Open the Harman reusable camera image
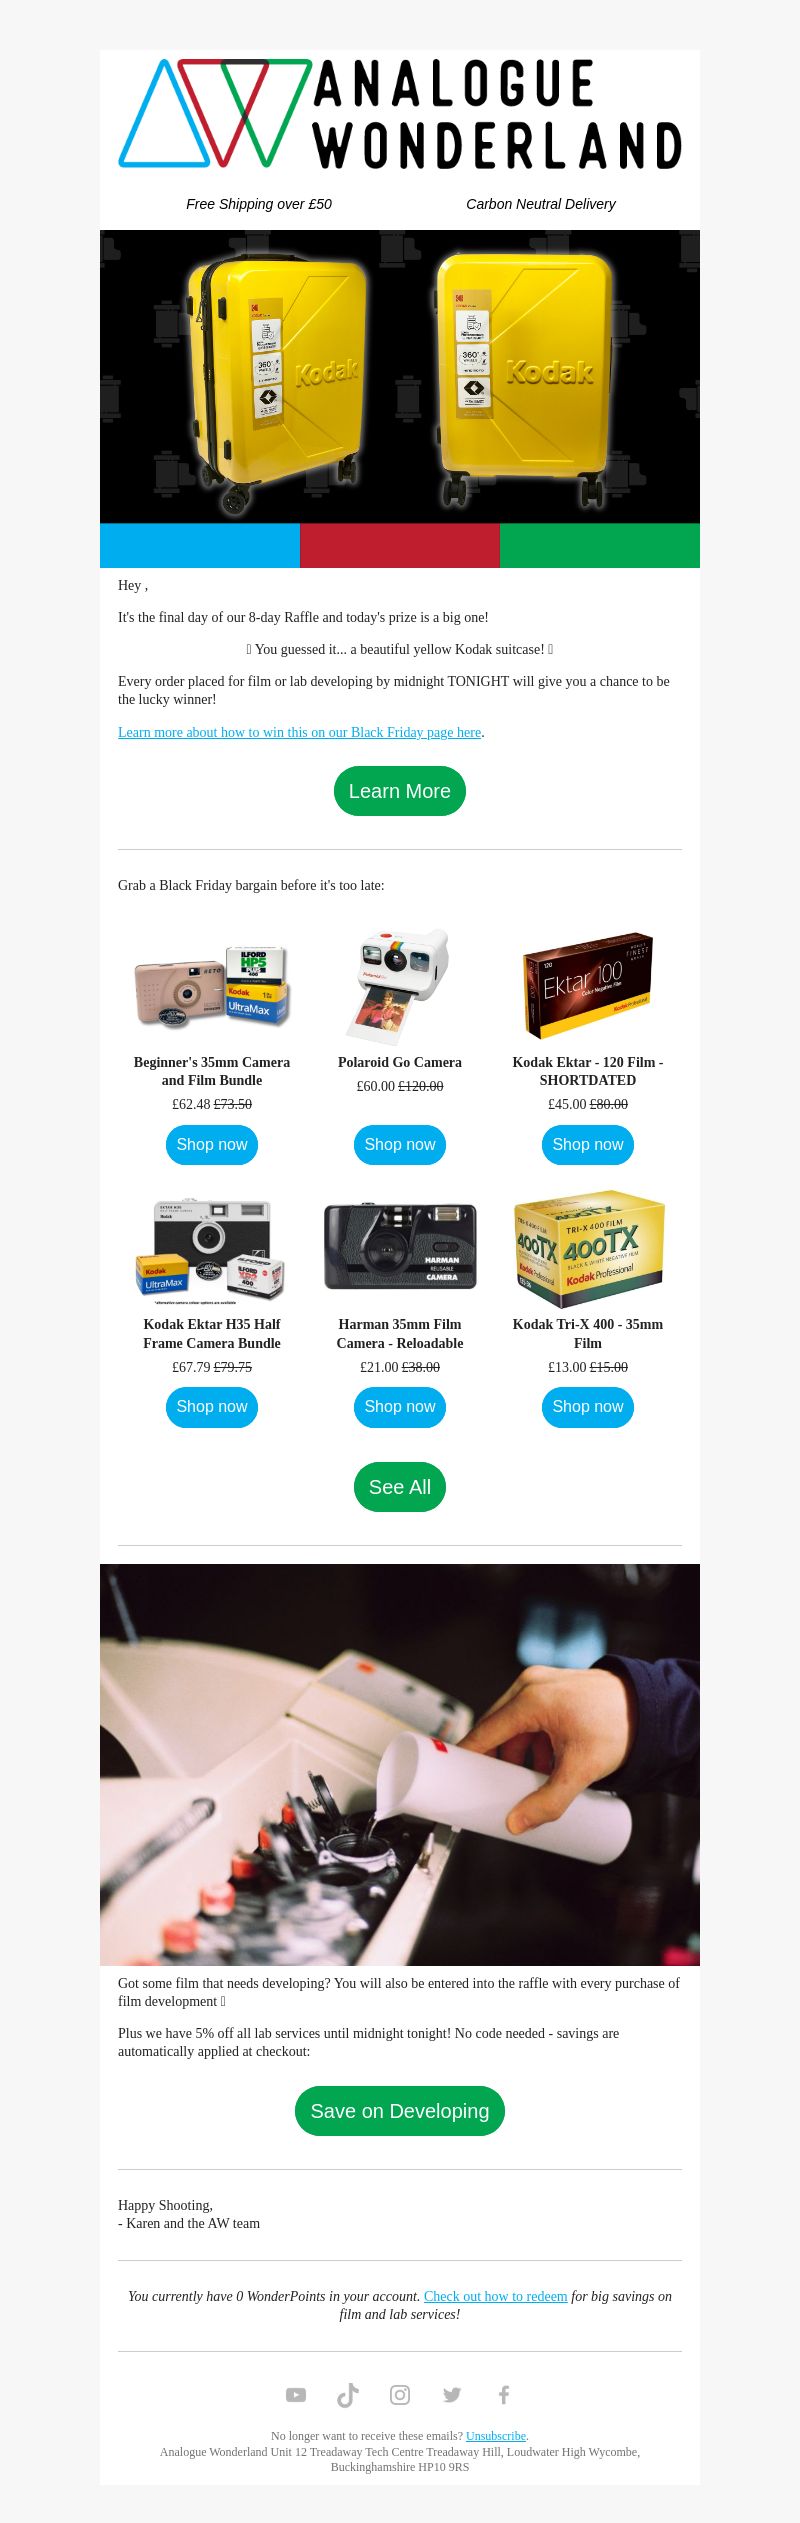The height and width of the screenshot is (2523, 800). [x=400, y=1246]
